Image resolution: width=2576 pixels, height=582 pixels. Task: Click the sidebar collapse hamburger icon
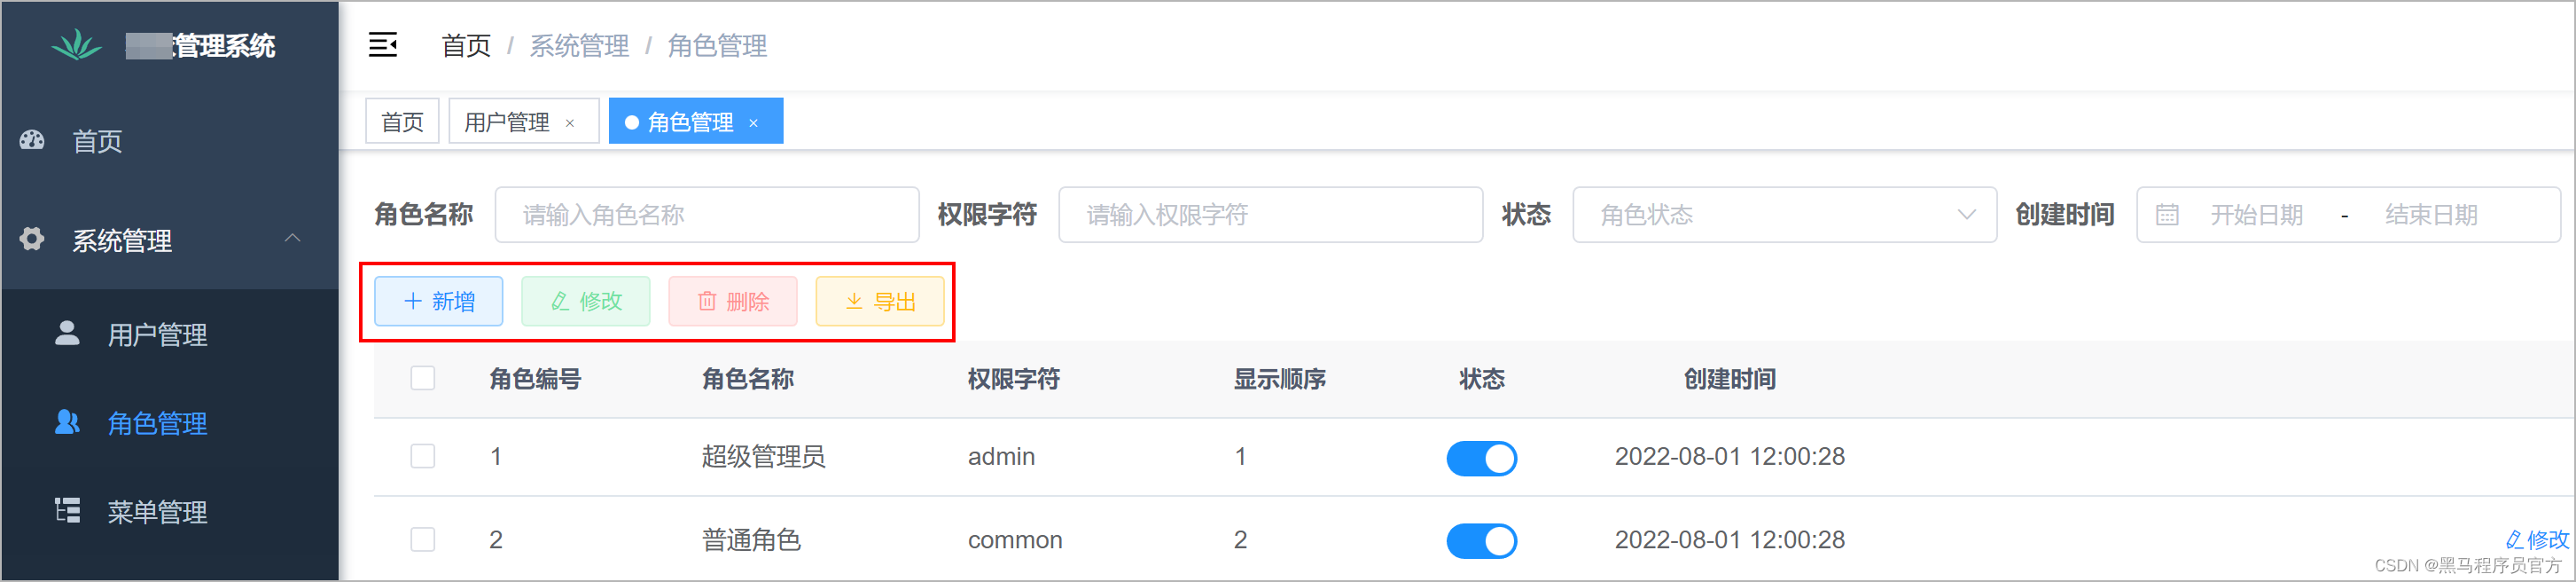[x=384, y=45]
